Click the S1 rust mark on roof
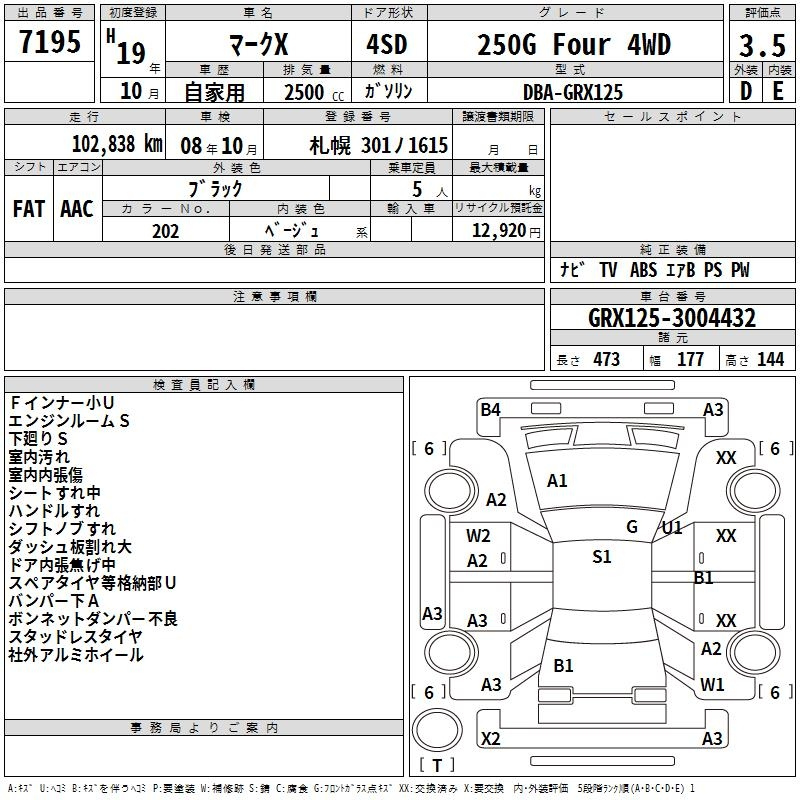The height and width of the screenshot is (800, 800). tap(602, 557)
